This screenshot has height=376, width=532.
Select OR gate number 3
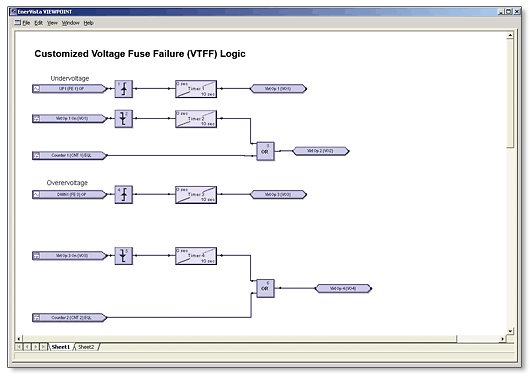pyautogui.click(x=265, y=151)
